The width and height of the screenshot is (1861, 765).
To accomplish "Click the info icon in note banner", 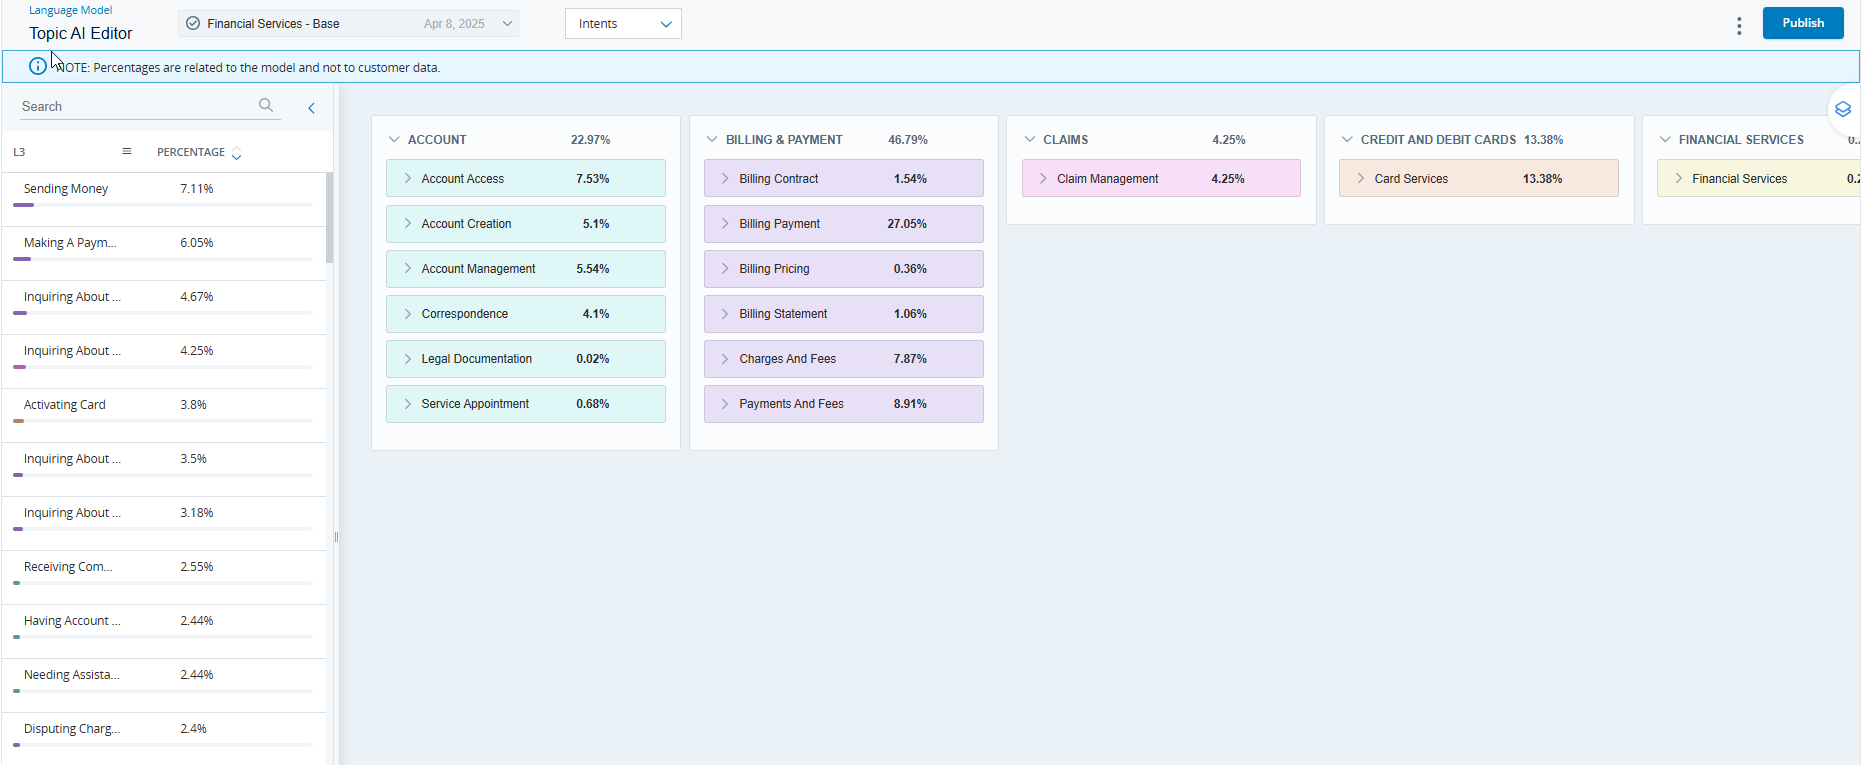I will tap(37, 66).
